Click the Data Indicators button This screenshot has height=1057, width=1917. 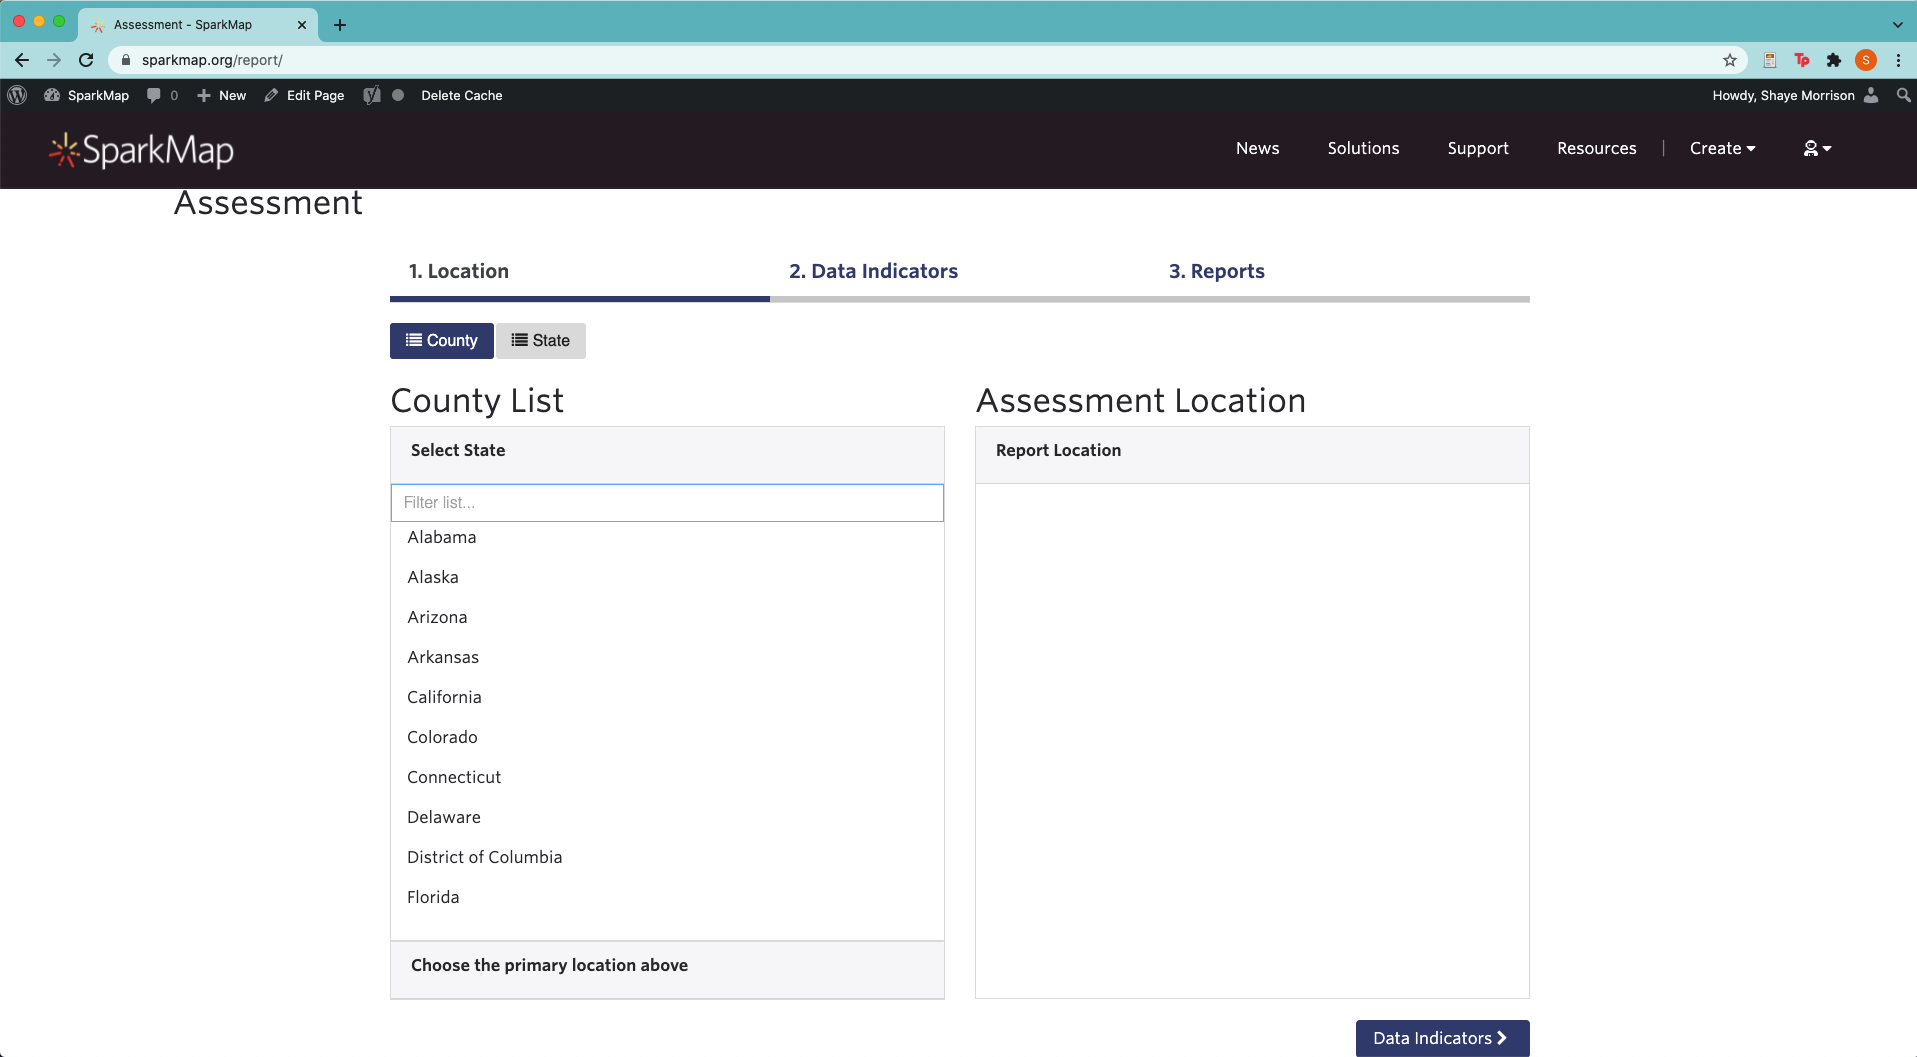pyautogui.click(x=1441, y=1038)
